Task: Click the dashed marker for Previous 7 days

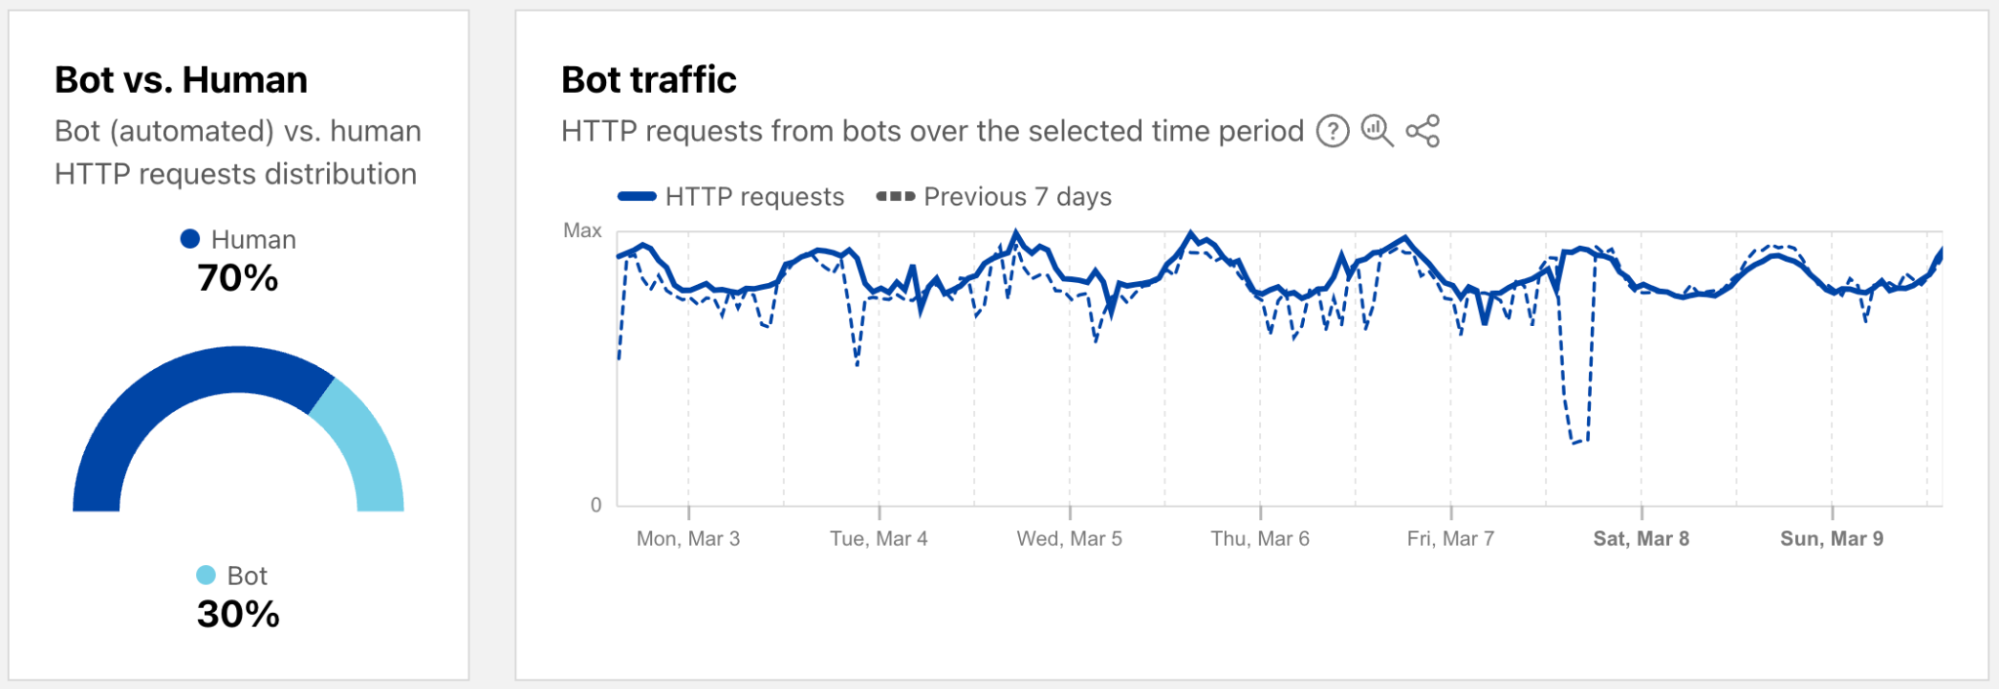Action: point(895,197)
